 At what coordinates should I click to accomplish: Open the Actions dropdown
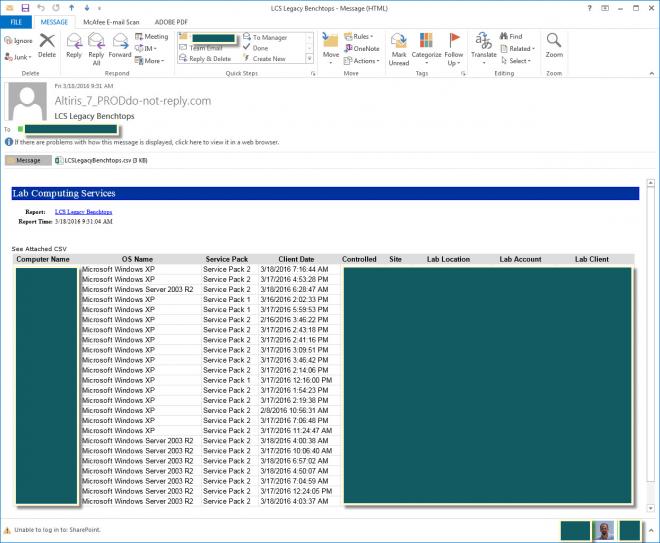coord(362,61)
